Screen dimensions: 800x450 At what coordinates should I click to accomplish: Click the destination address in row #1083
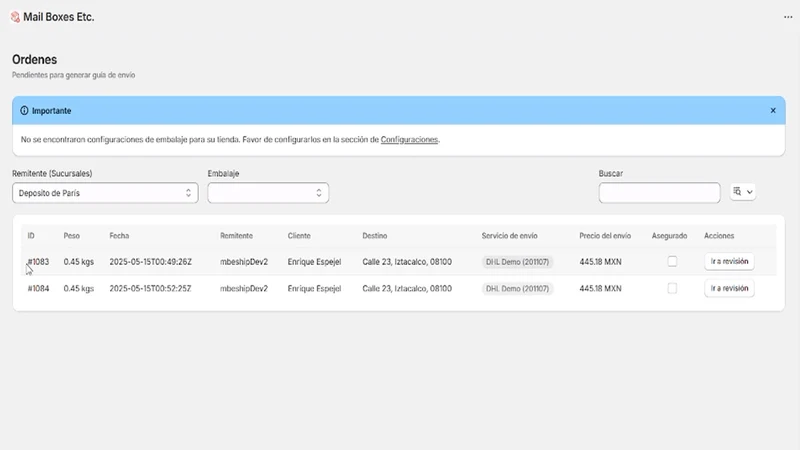(407, 262)
